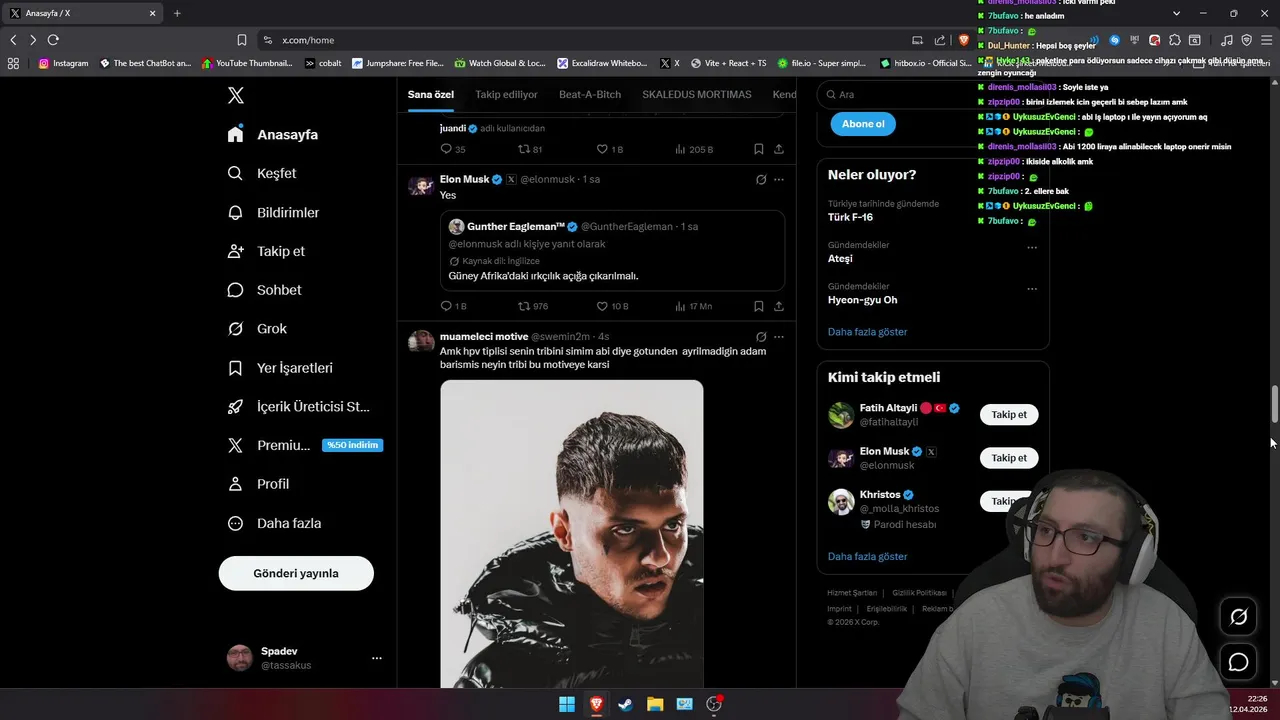1280x720 pixels.
Task: Select Sana özel tab
Action: tap(431, 94)
